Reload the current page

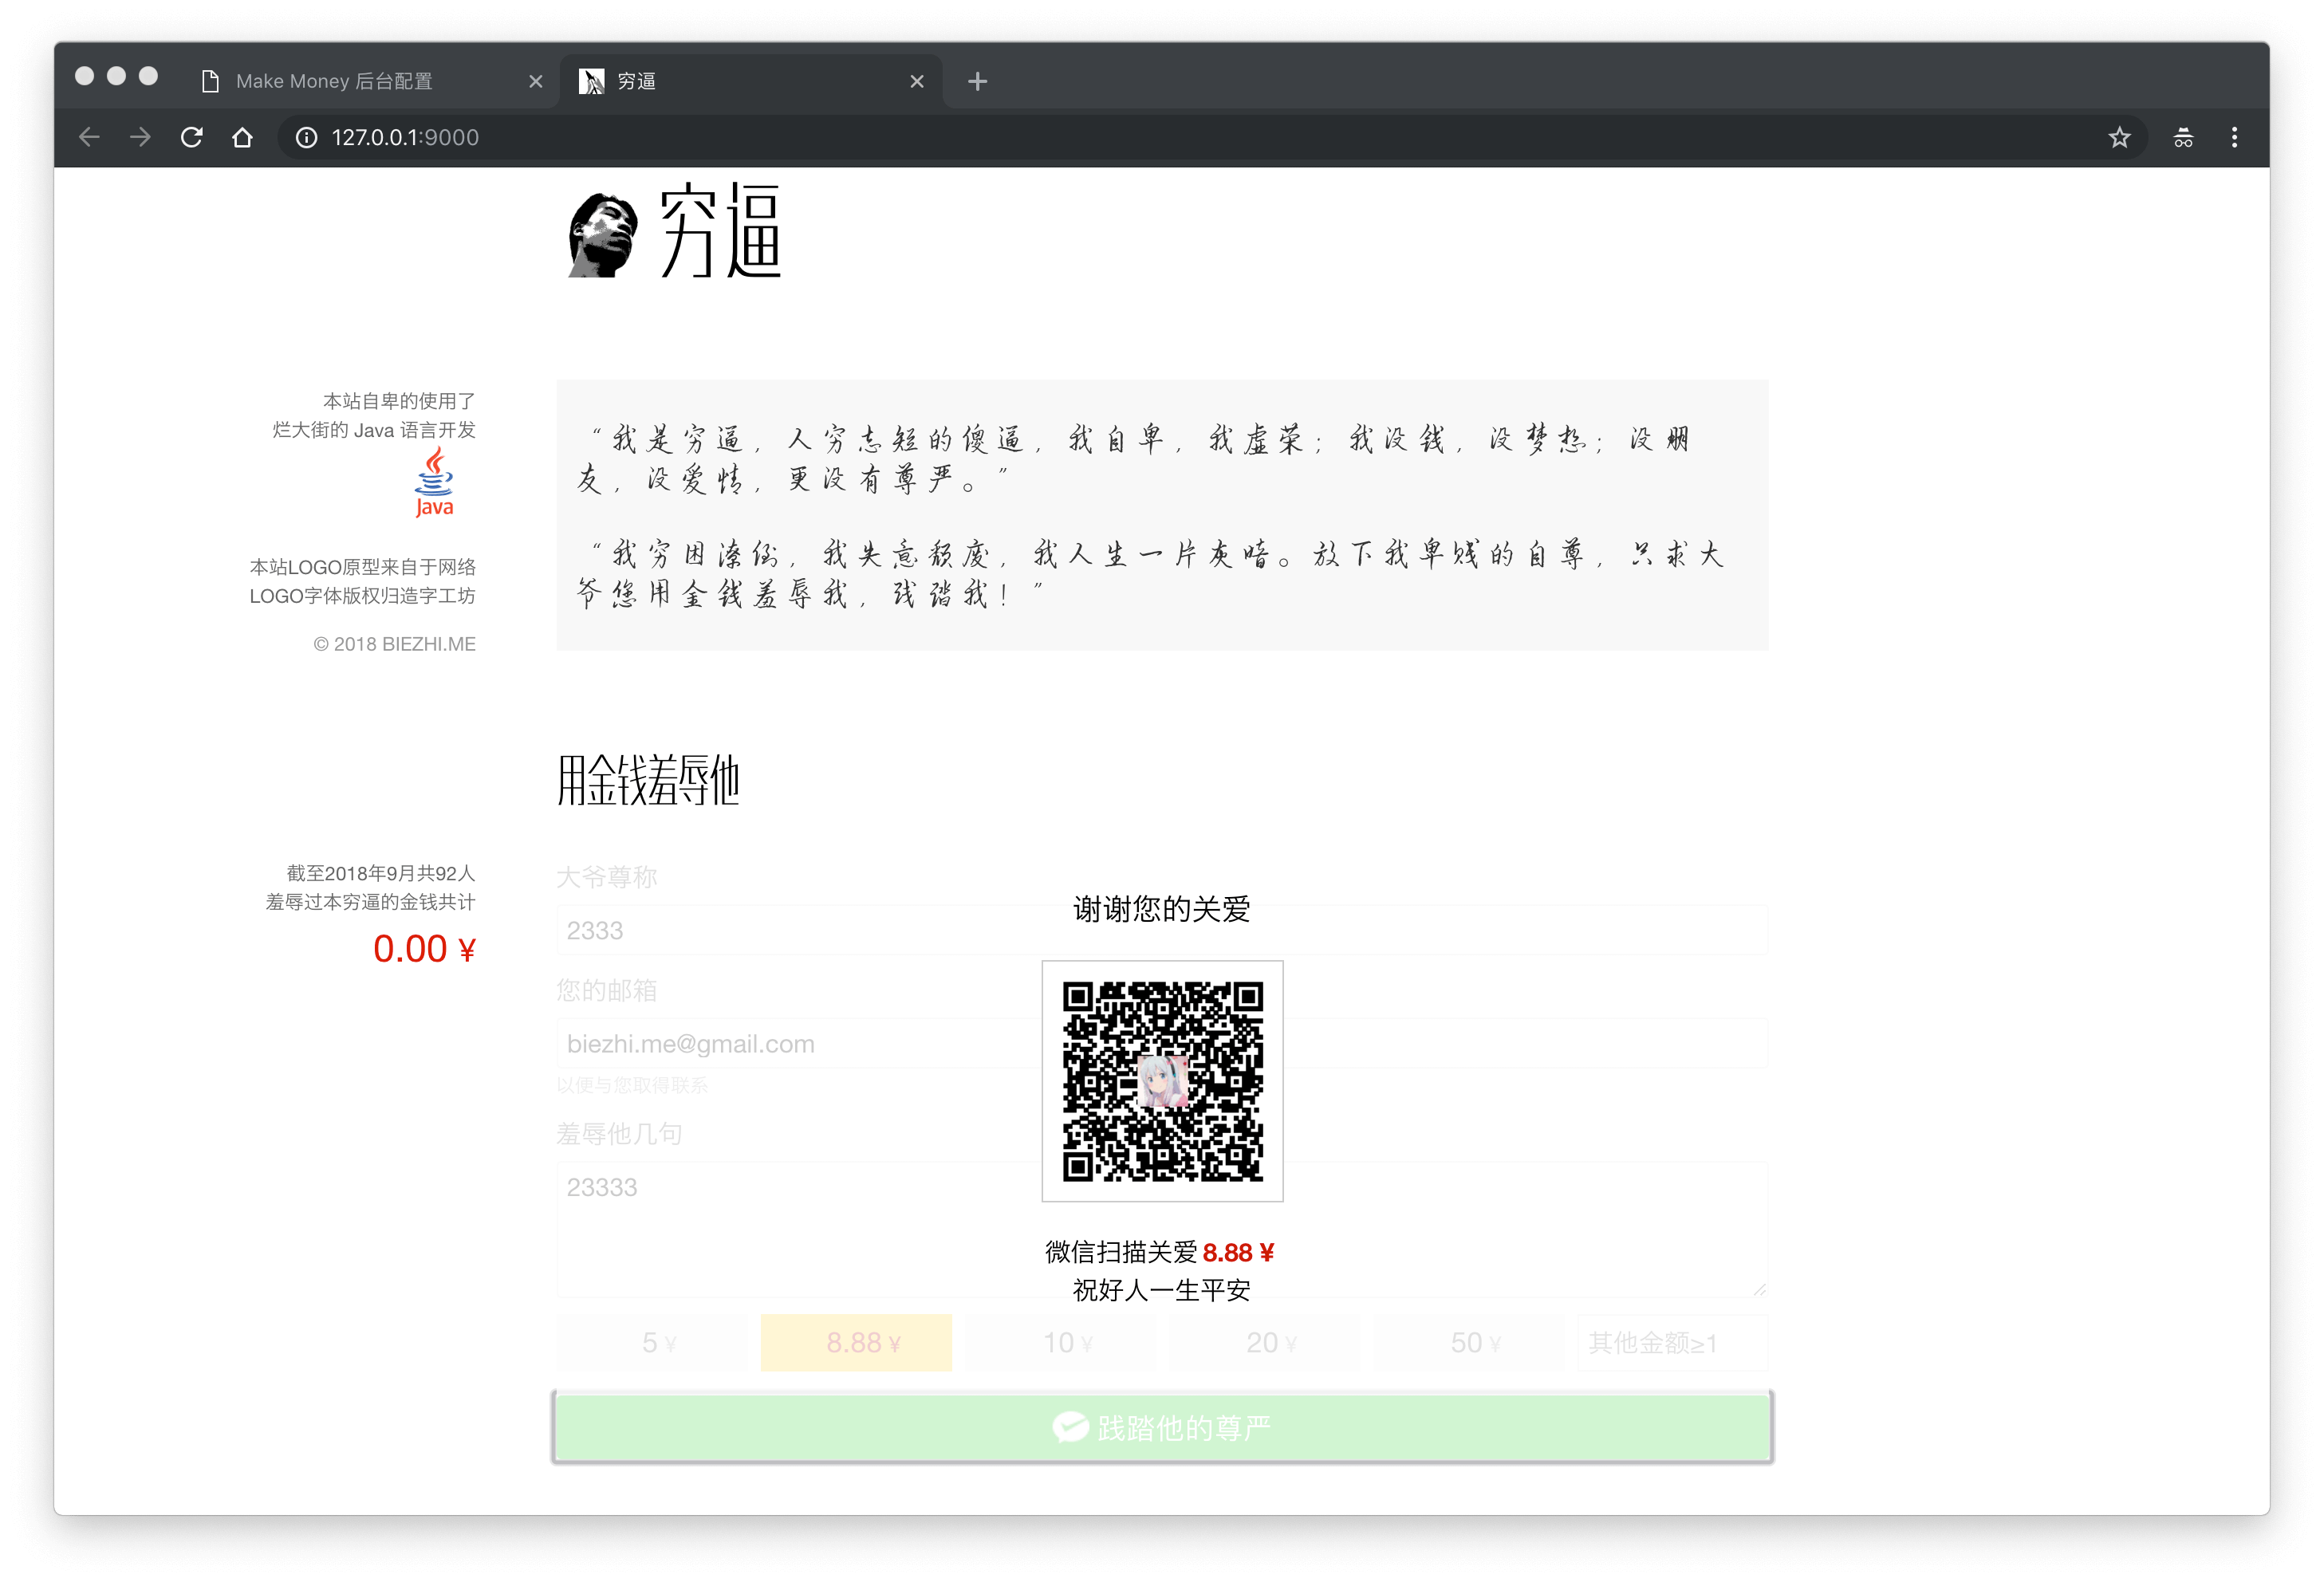[191, 137]
